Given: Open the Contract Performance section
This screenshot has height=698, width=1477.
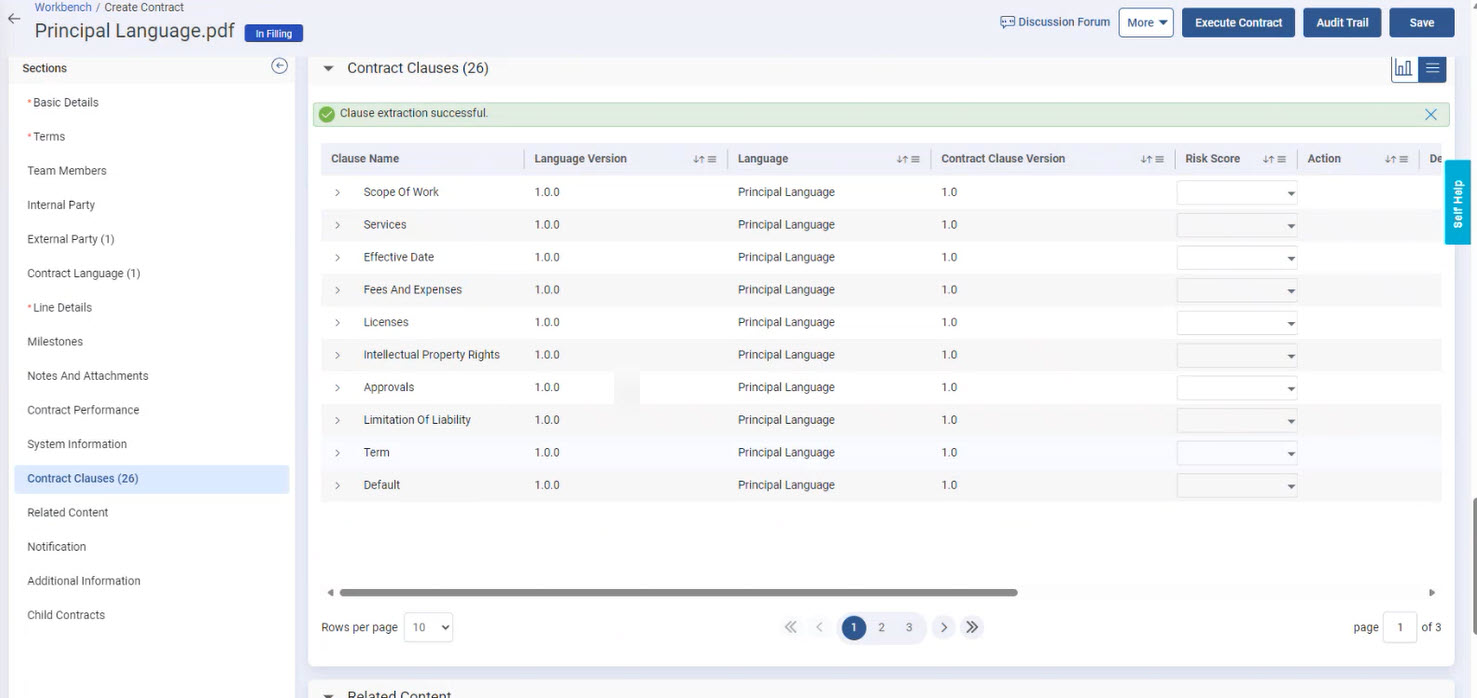Looking at the screenshot, I should [83, 410].
